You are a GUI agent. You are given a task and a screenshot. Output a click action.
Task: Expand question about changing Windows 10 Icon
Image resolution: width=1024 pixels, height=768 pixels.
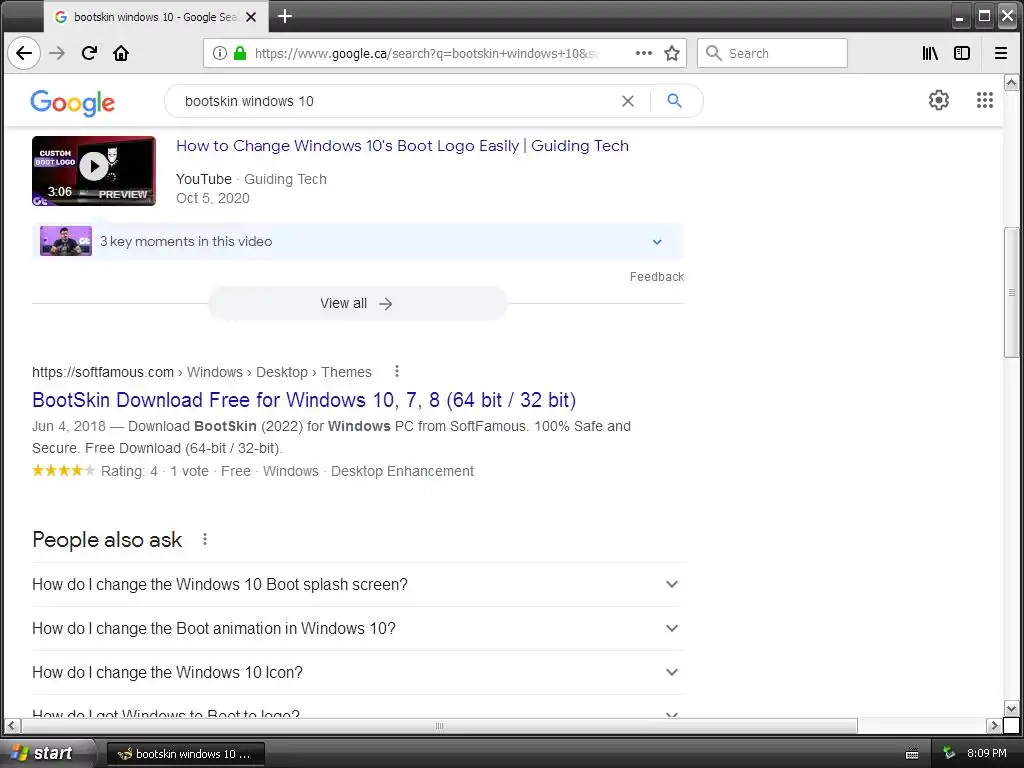point(357,672)
